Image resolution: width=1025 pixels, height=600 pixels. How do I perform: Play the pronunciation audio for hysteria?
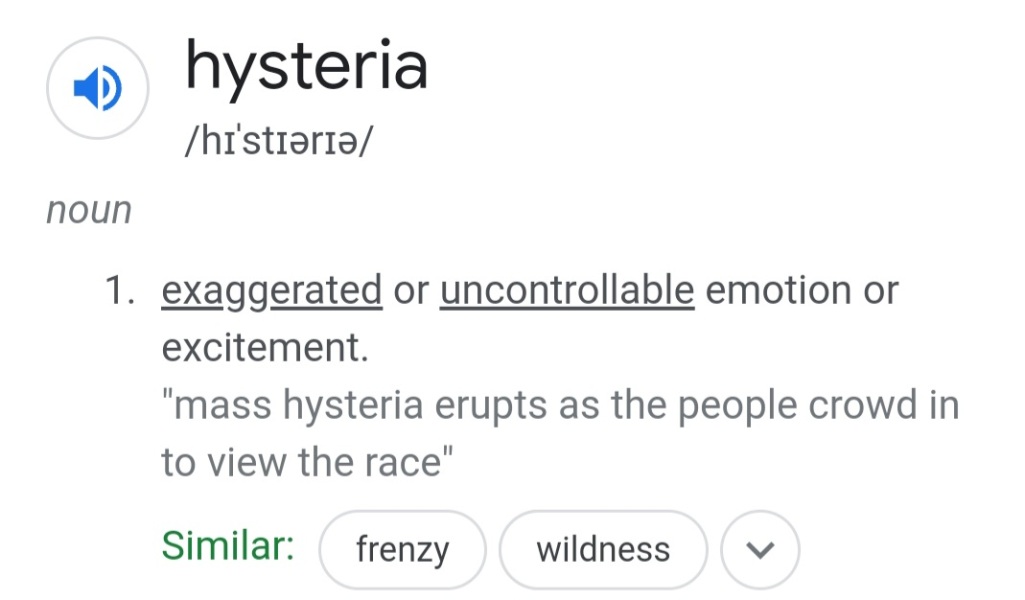coord(97,89)
